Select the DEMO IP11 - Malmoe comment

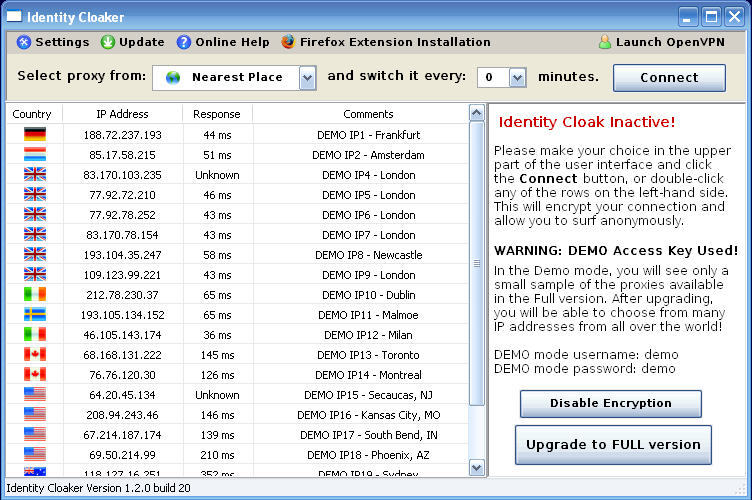[368, 315]
